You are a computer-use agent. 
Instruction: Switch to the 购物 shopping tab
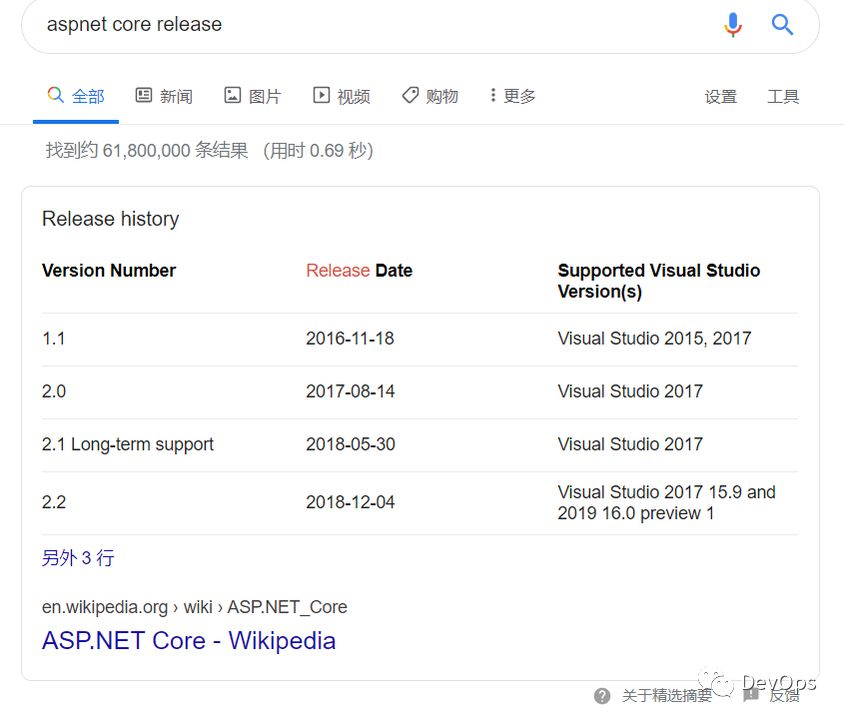pos(430,96)
